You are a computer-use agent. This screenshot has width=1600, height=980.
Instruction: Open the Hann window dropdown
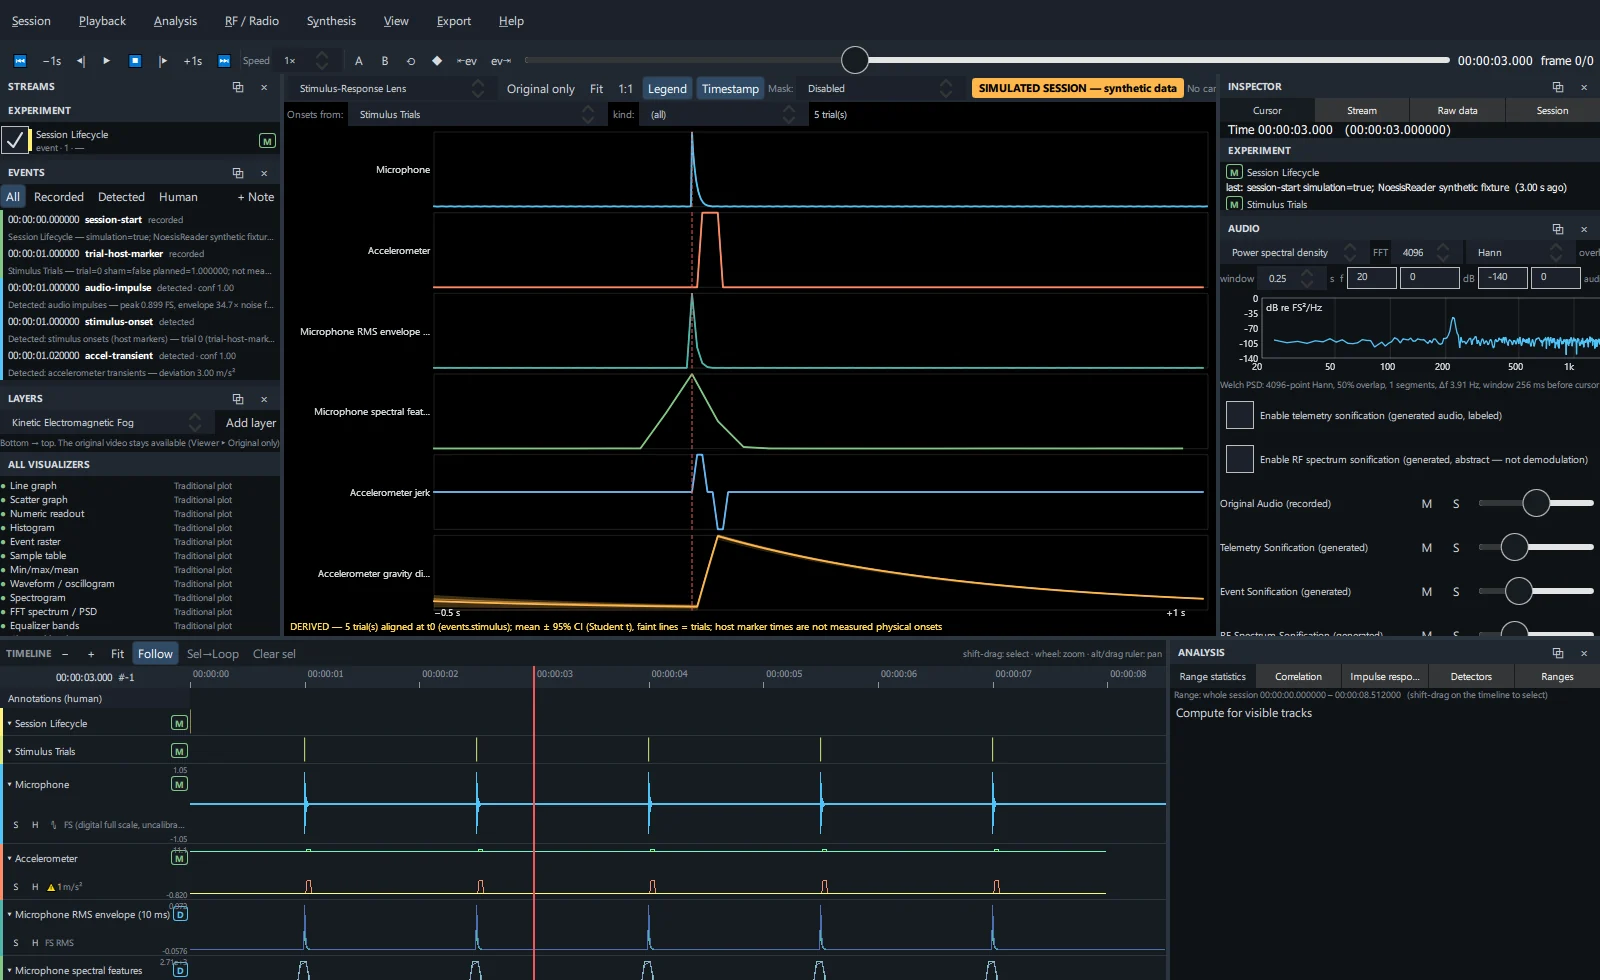point(1520,252)
